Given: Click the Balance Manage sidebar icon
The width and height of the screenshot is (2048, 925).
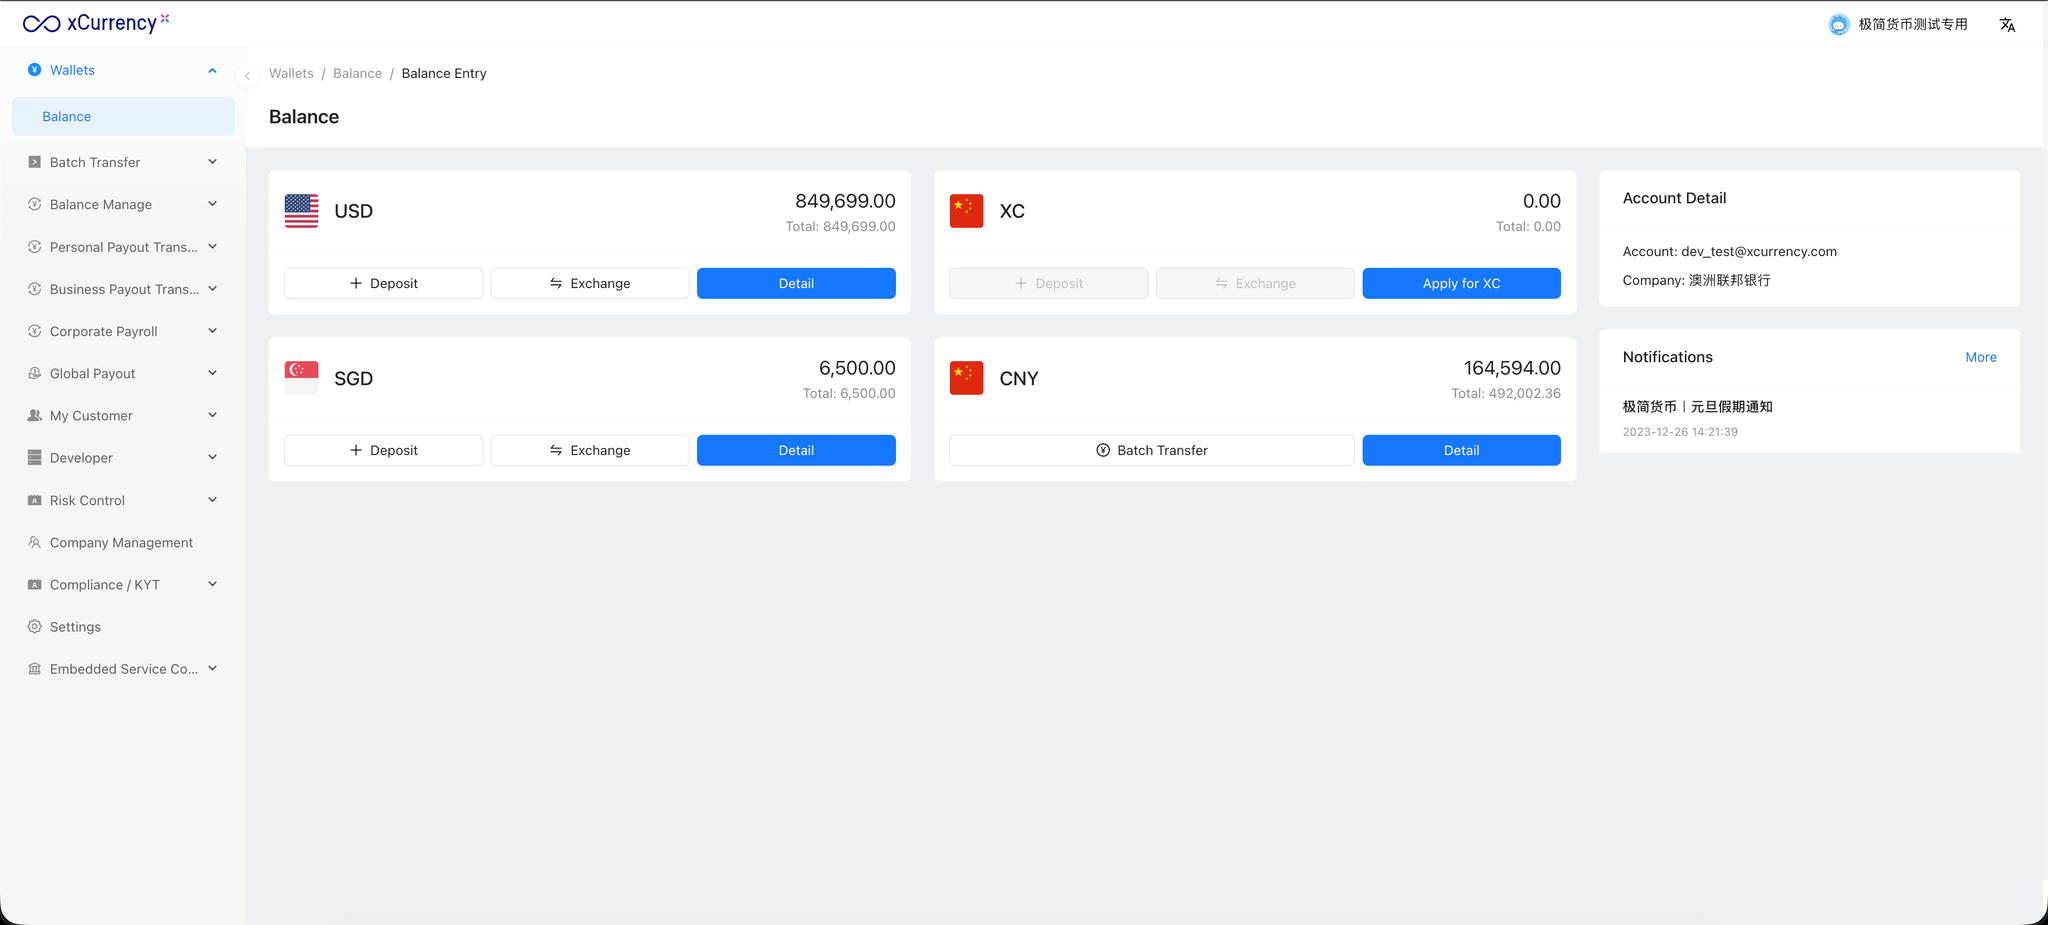Looking at the screenshot, I should (34, 204).
